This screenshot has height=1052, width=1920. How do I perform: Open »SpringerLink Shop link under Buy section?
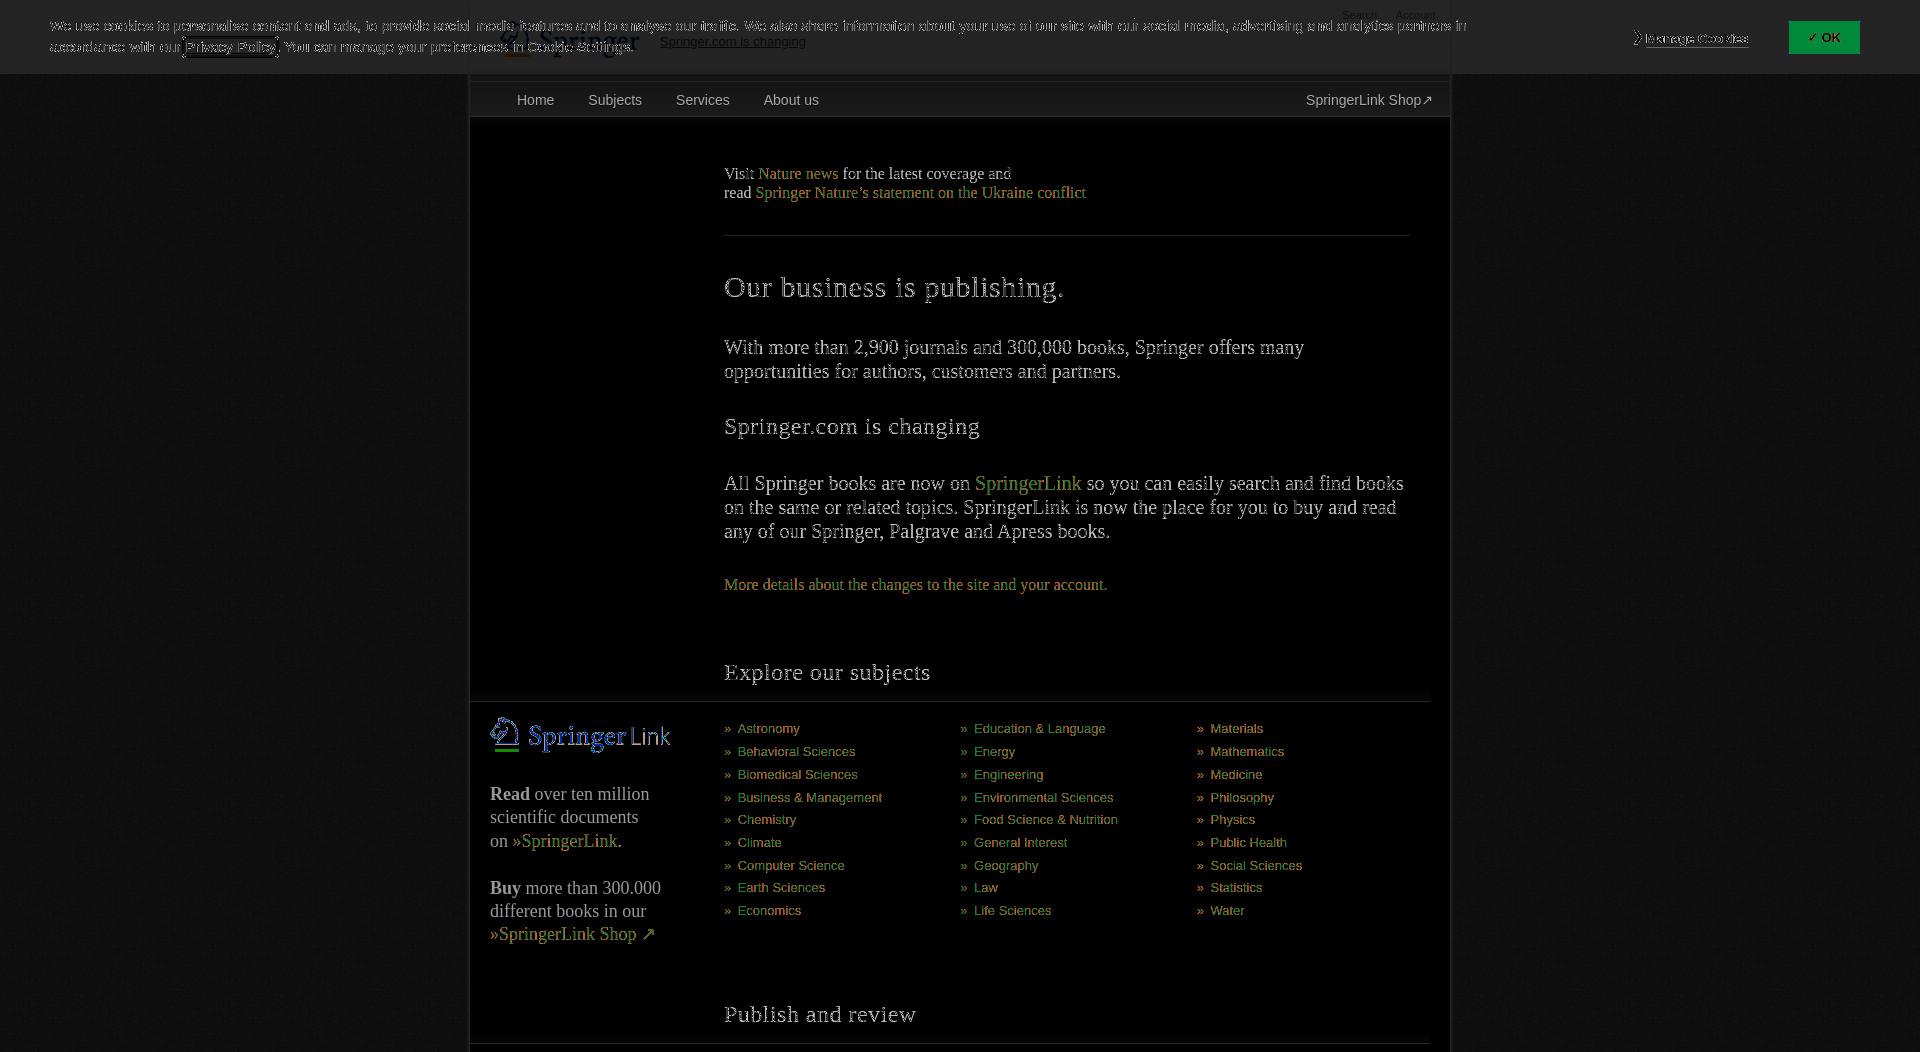click(x=572, y=935)
